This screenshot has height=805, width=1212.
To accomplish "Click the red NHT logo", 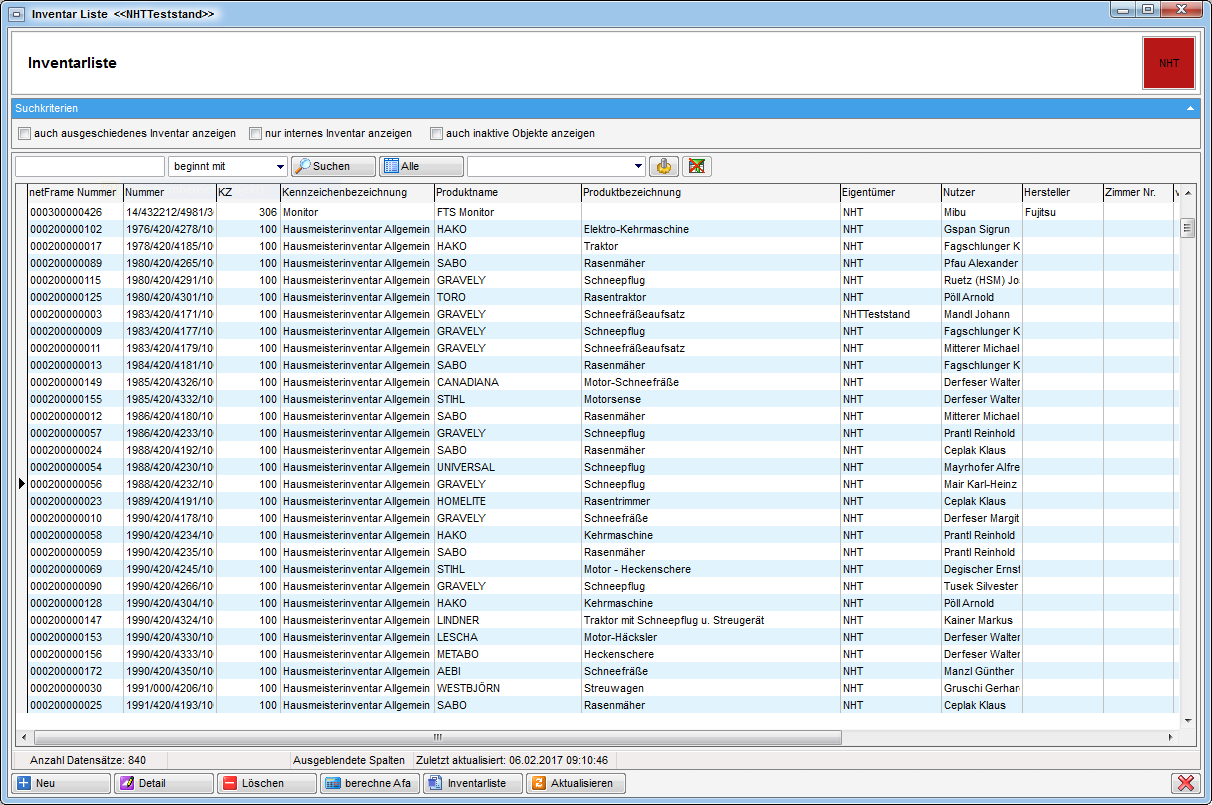I will tap(1168, 63).
